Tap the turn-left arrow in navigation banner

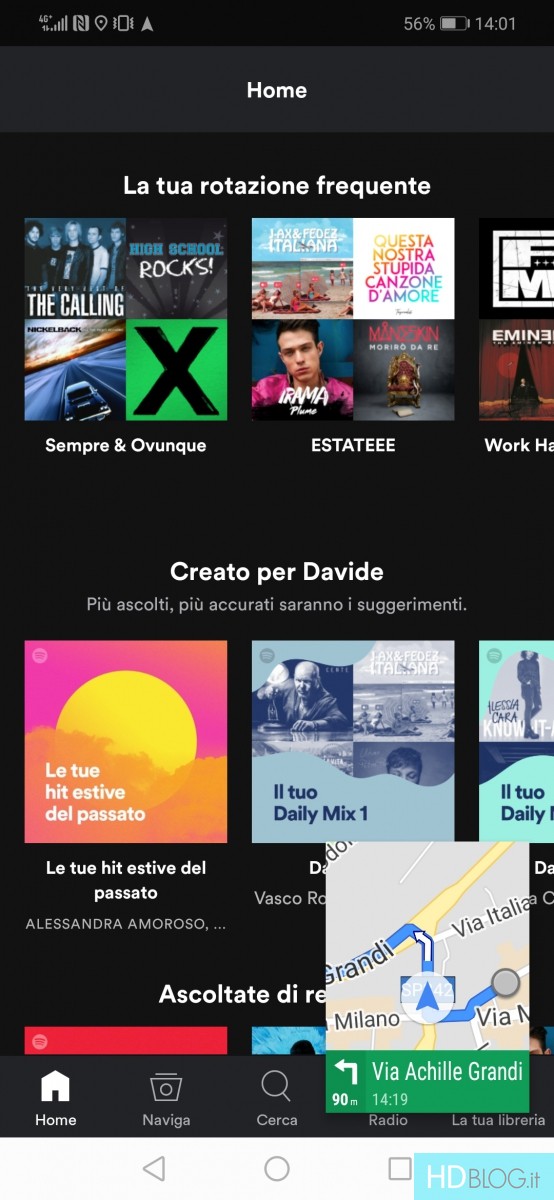tap(346, 1072)
